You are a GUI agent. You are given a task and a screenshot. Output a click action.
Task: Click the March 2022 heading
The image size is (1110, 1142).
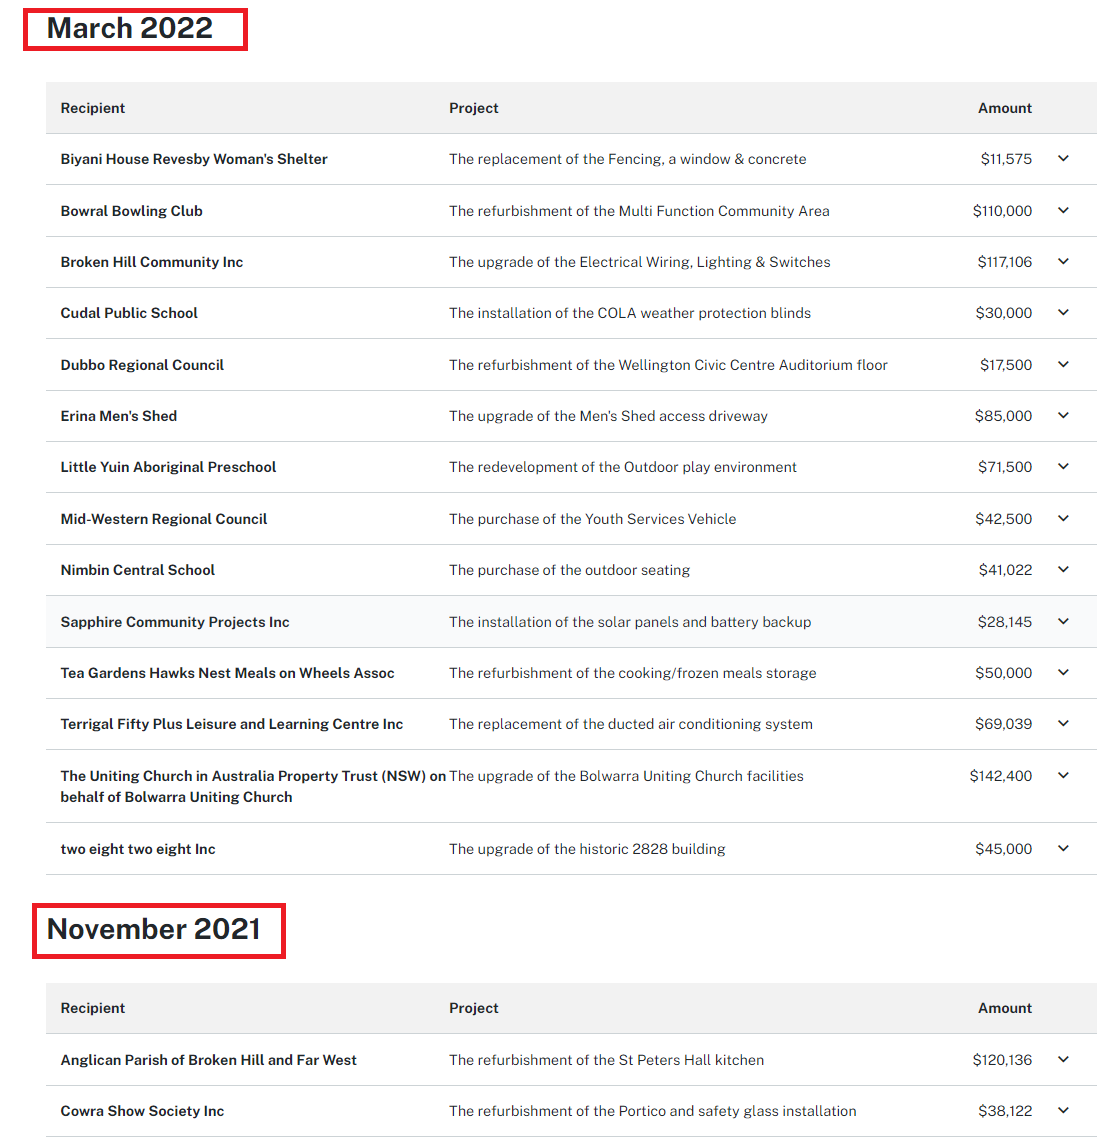pos(130,28)
